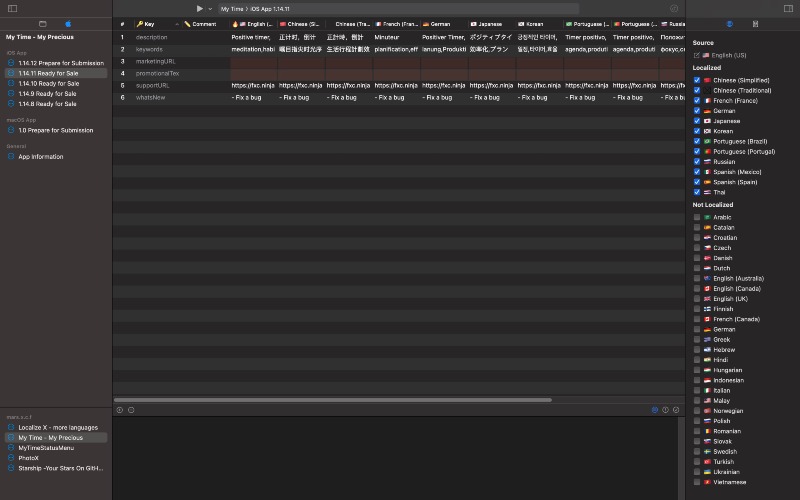Open 1.14.12 Prepare for Submission version

tap(61, 63)
